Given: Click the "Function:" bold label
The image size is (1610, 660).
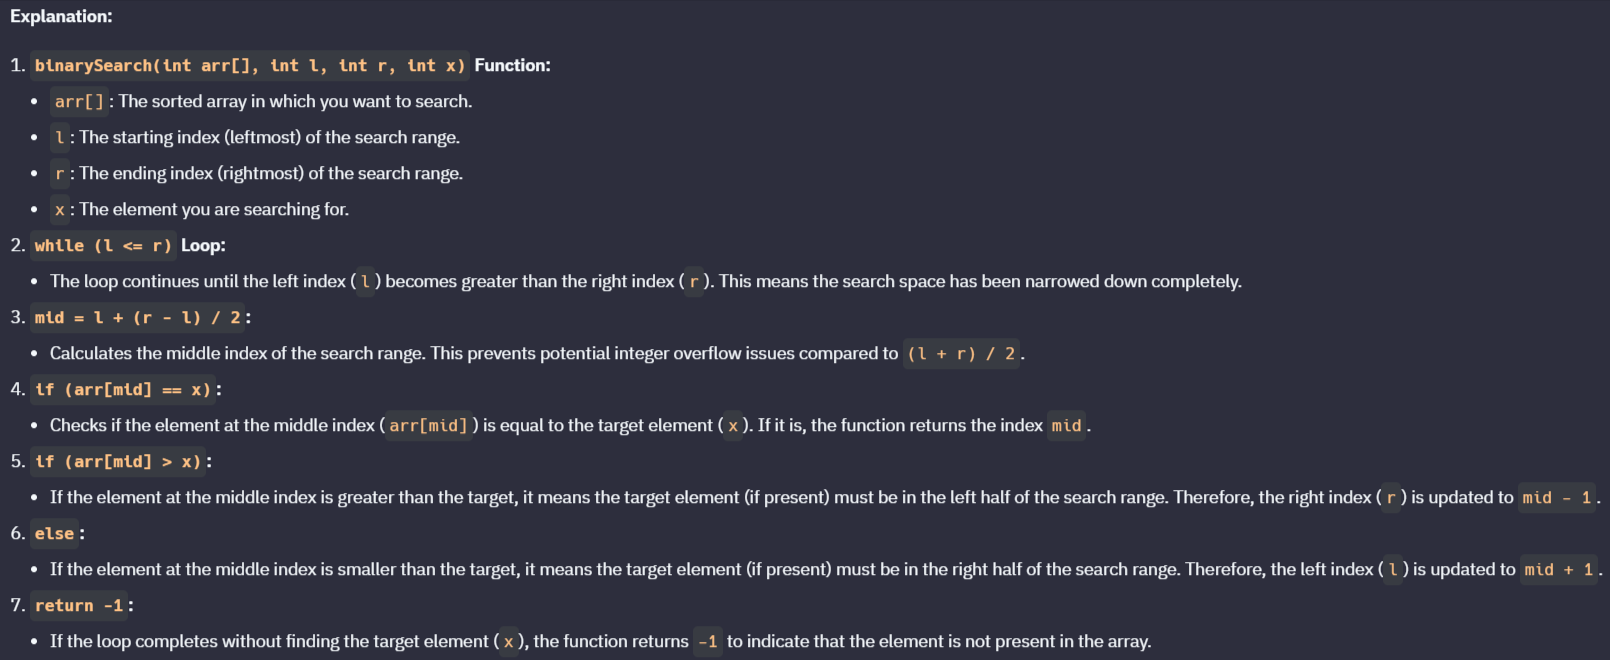Looking at the screenshot, I should pyautogui.click(x=512, y=66).
